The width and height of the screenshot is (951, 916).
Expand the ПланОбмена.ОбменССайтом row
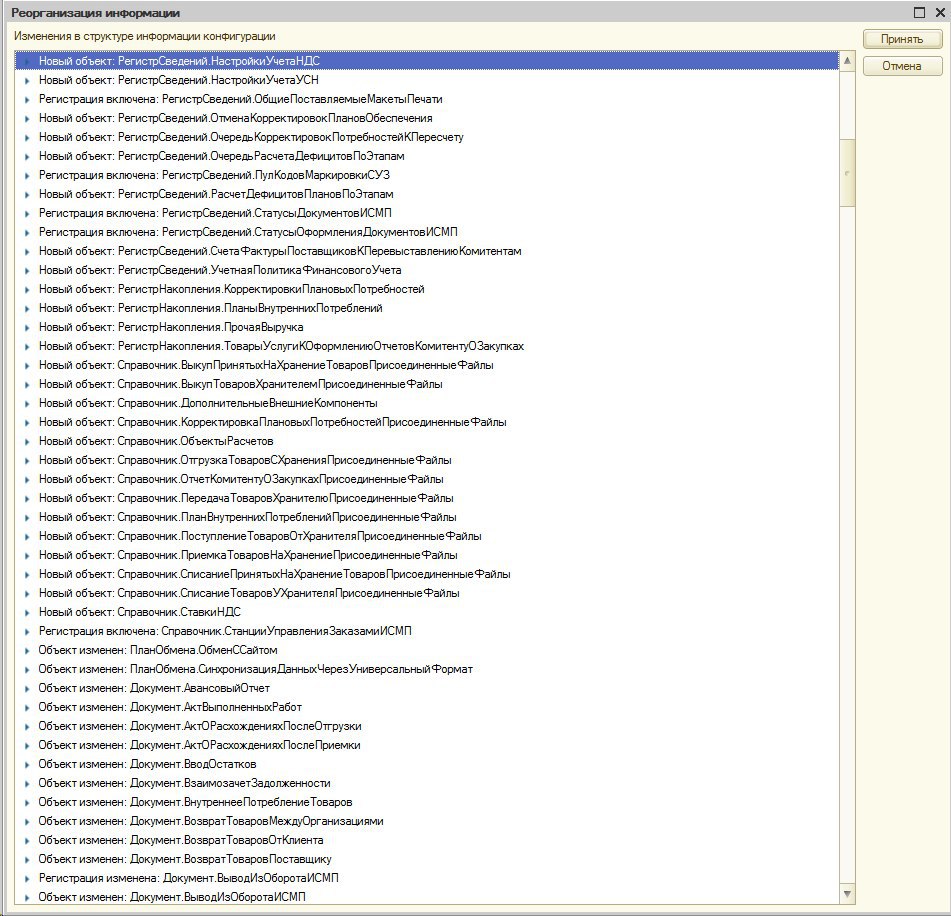(27, 650)
